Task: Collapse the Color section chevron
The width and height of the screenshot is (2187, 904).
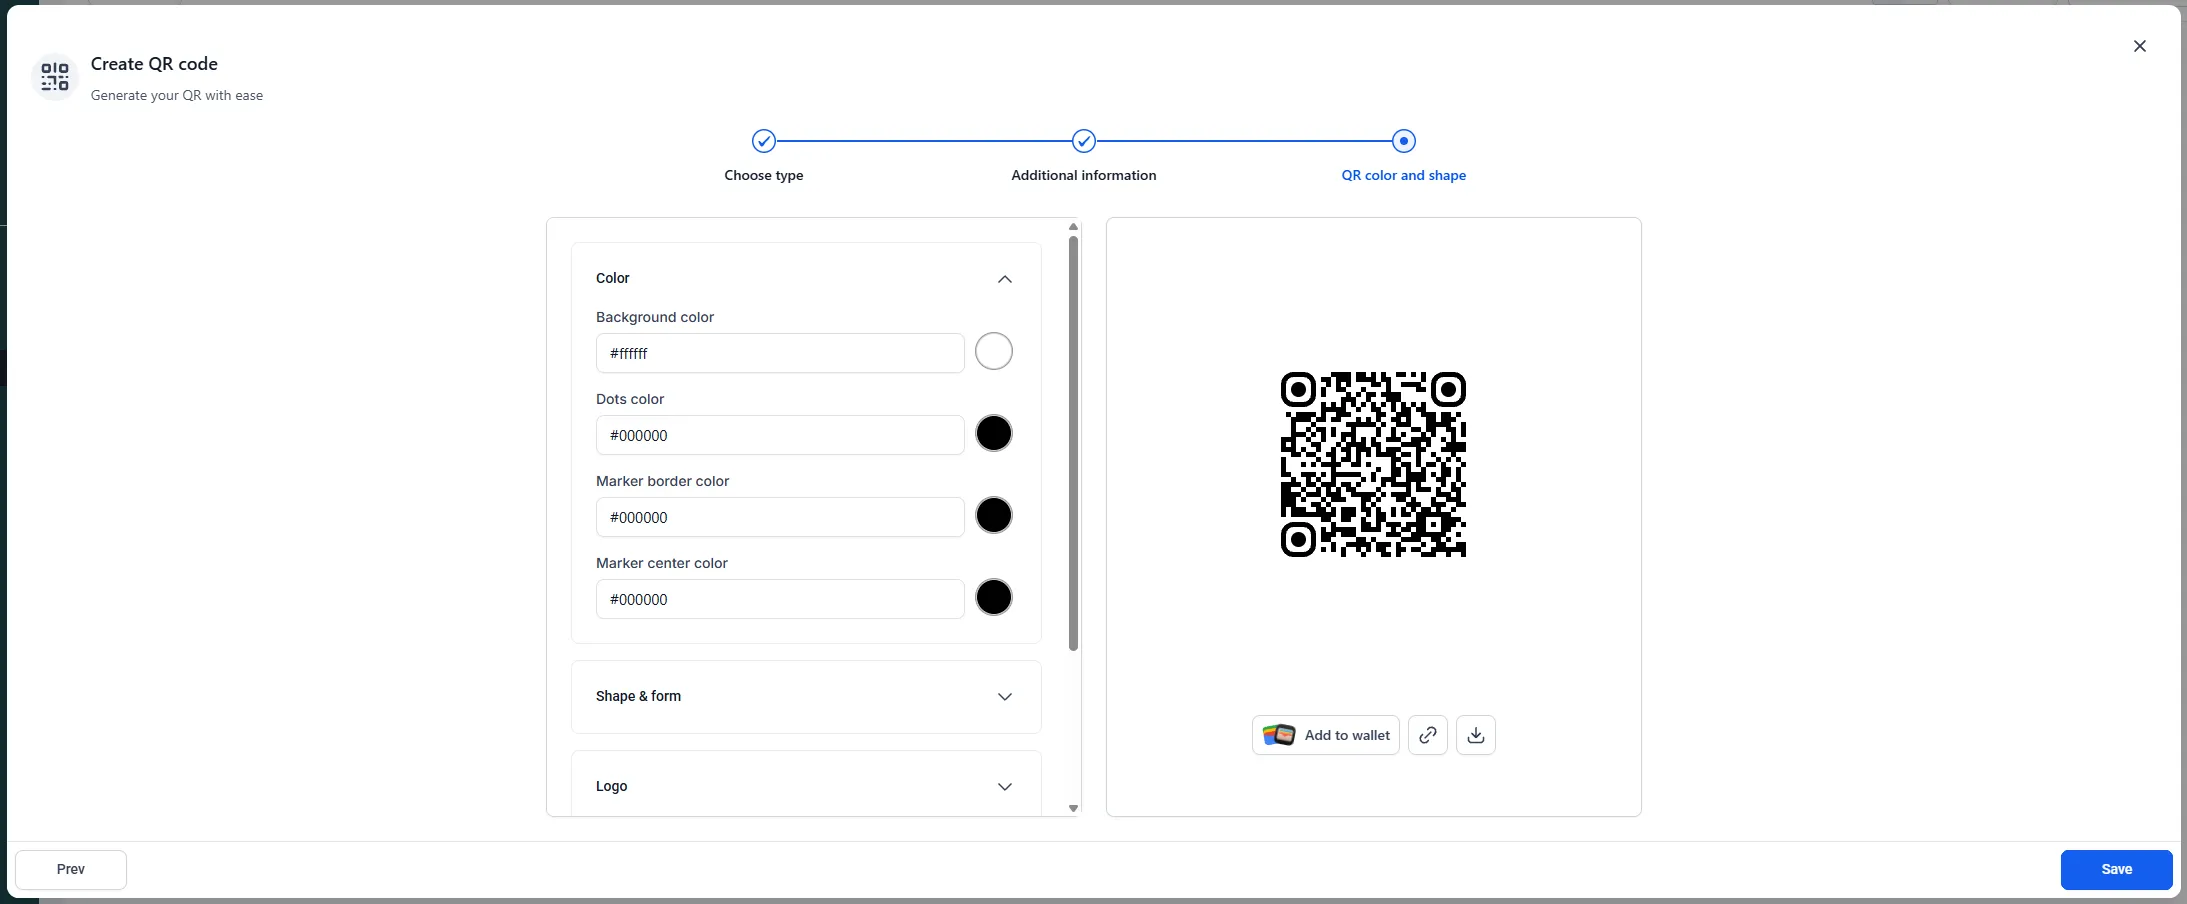Action: tap(1005, 279)
